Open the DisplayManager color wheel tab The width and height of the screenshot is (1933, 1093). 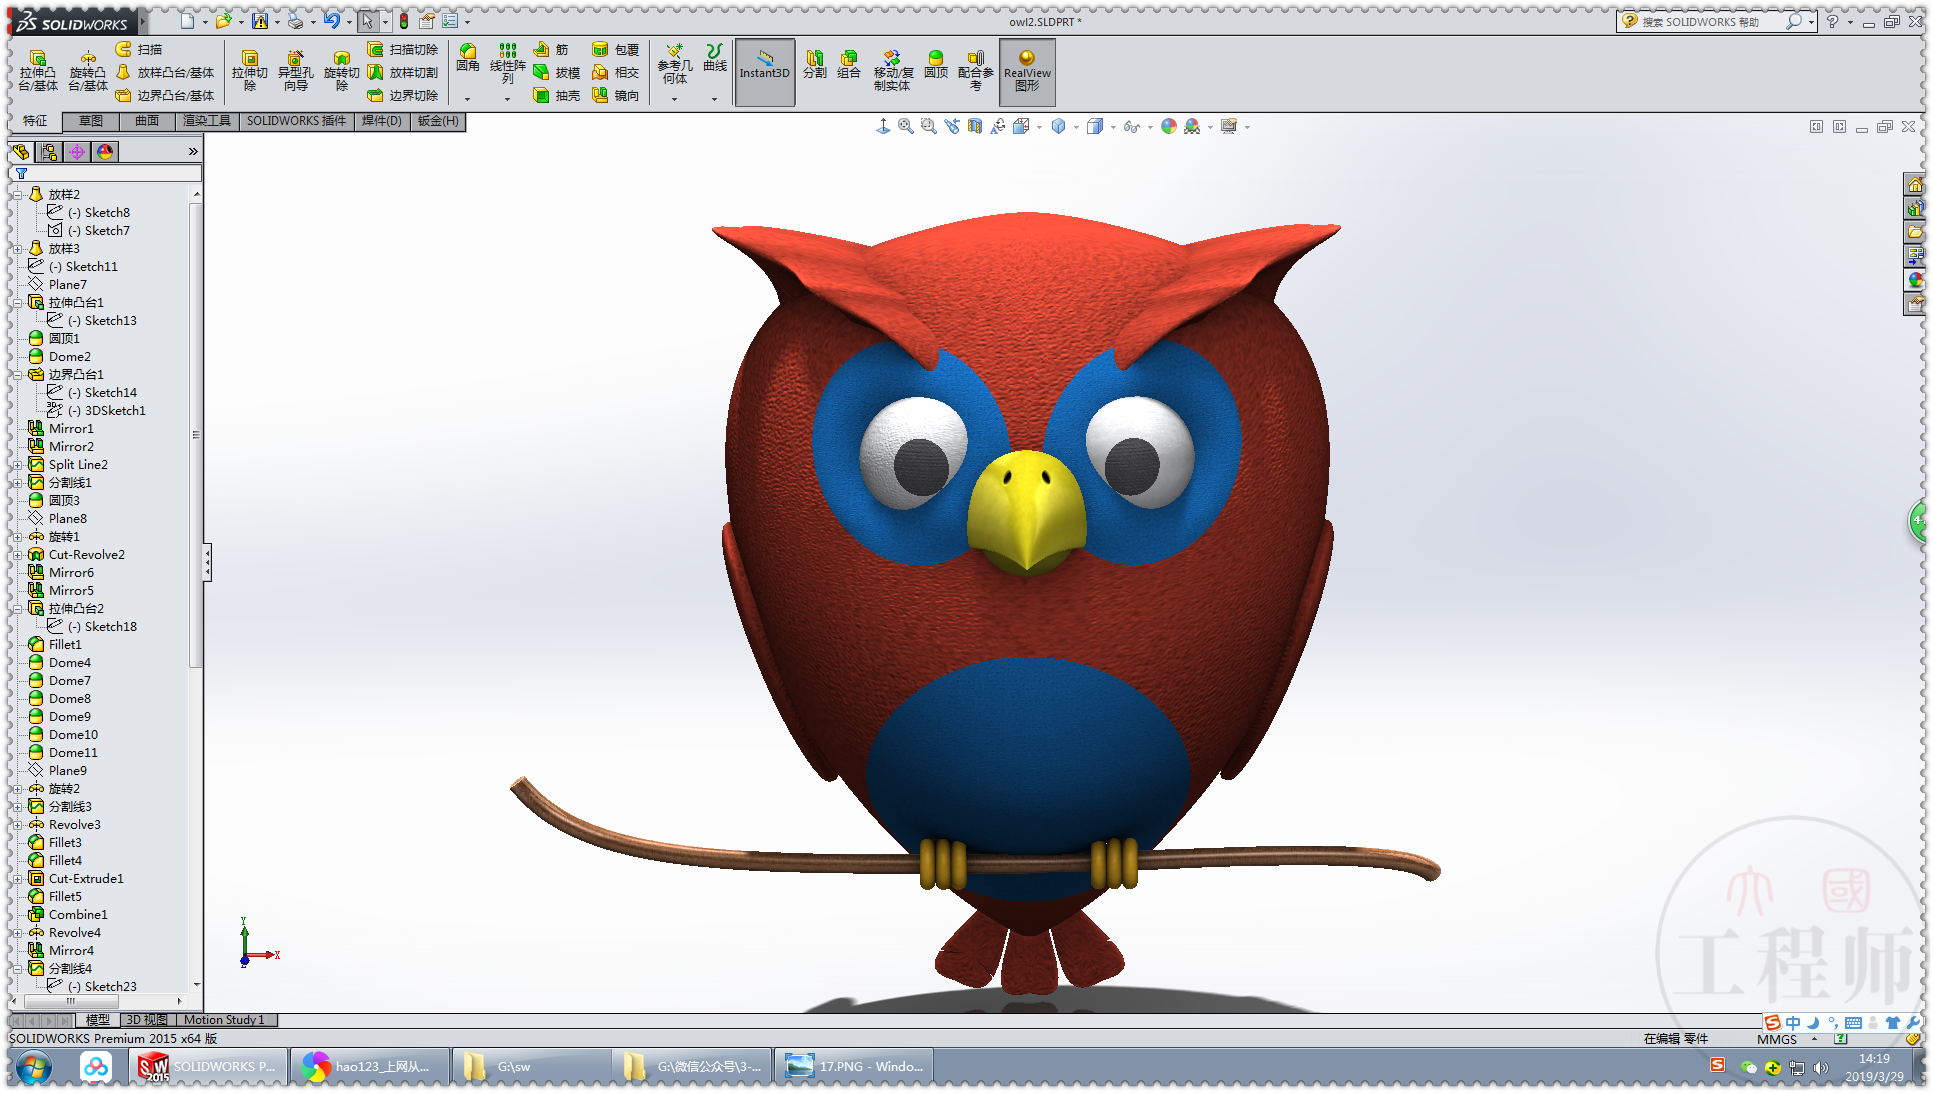pyautogui.click(x=105, y=152)
